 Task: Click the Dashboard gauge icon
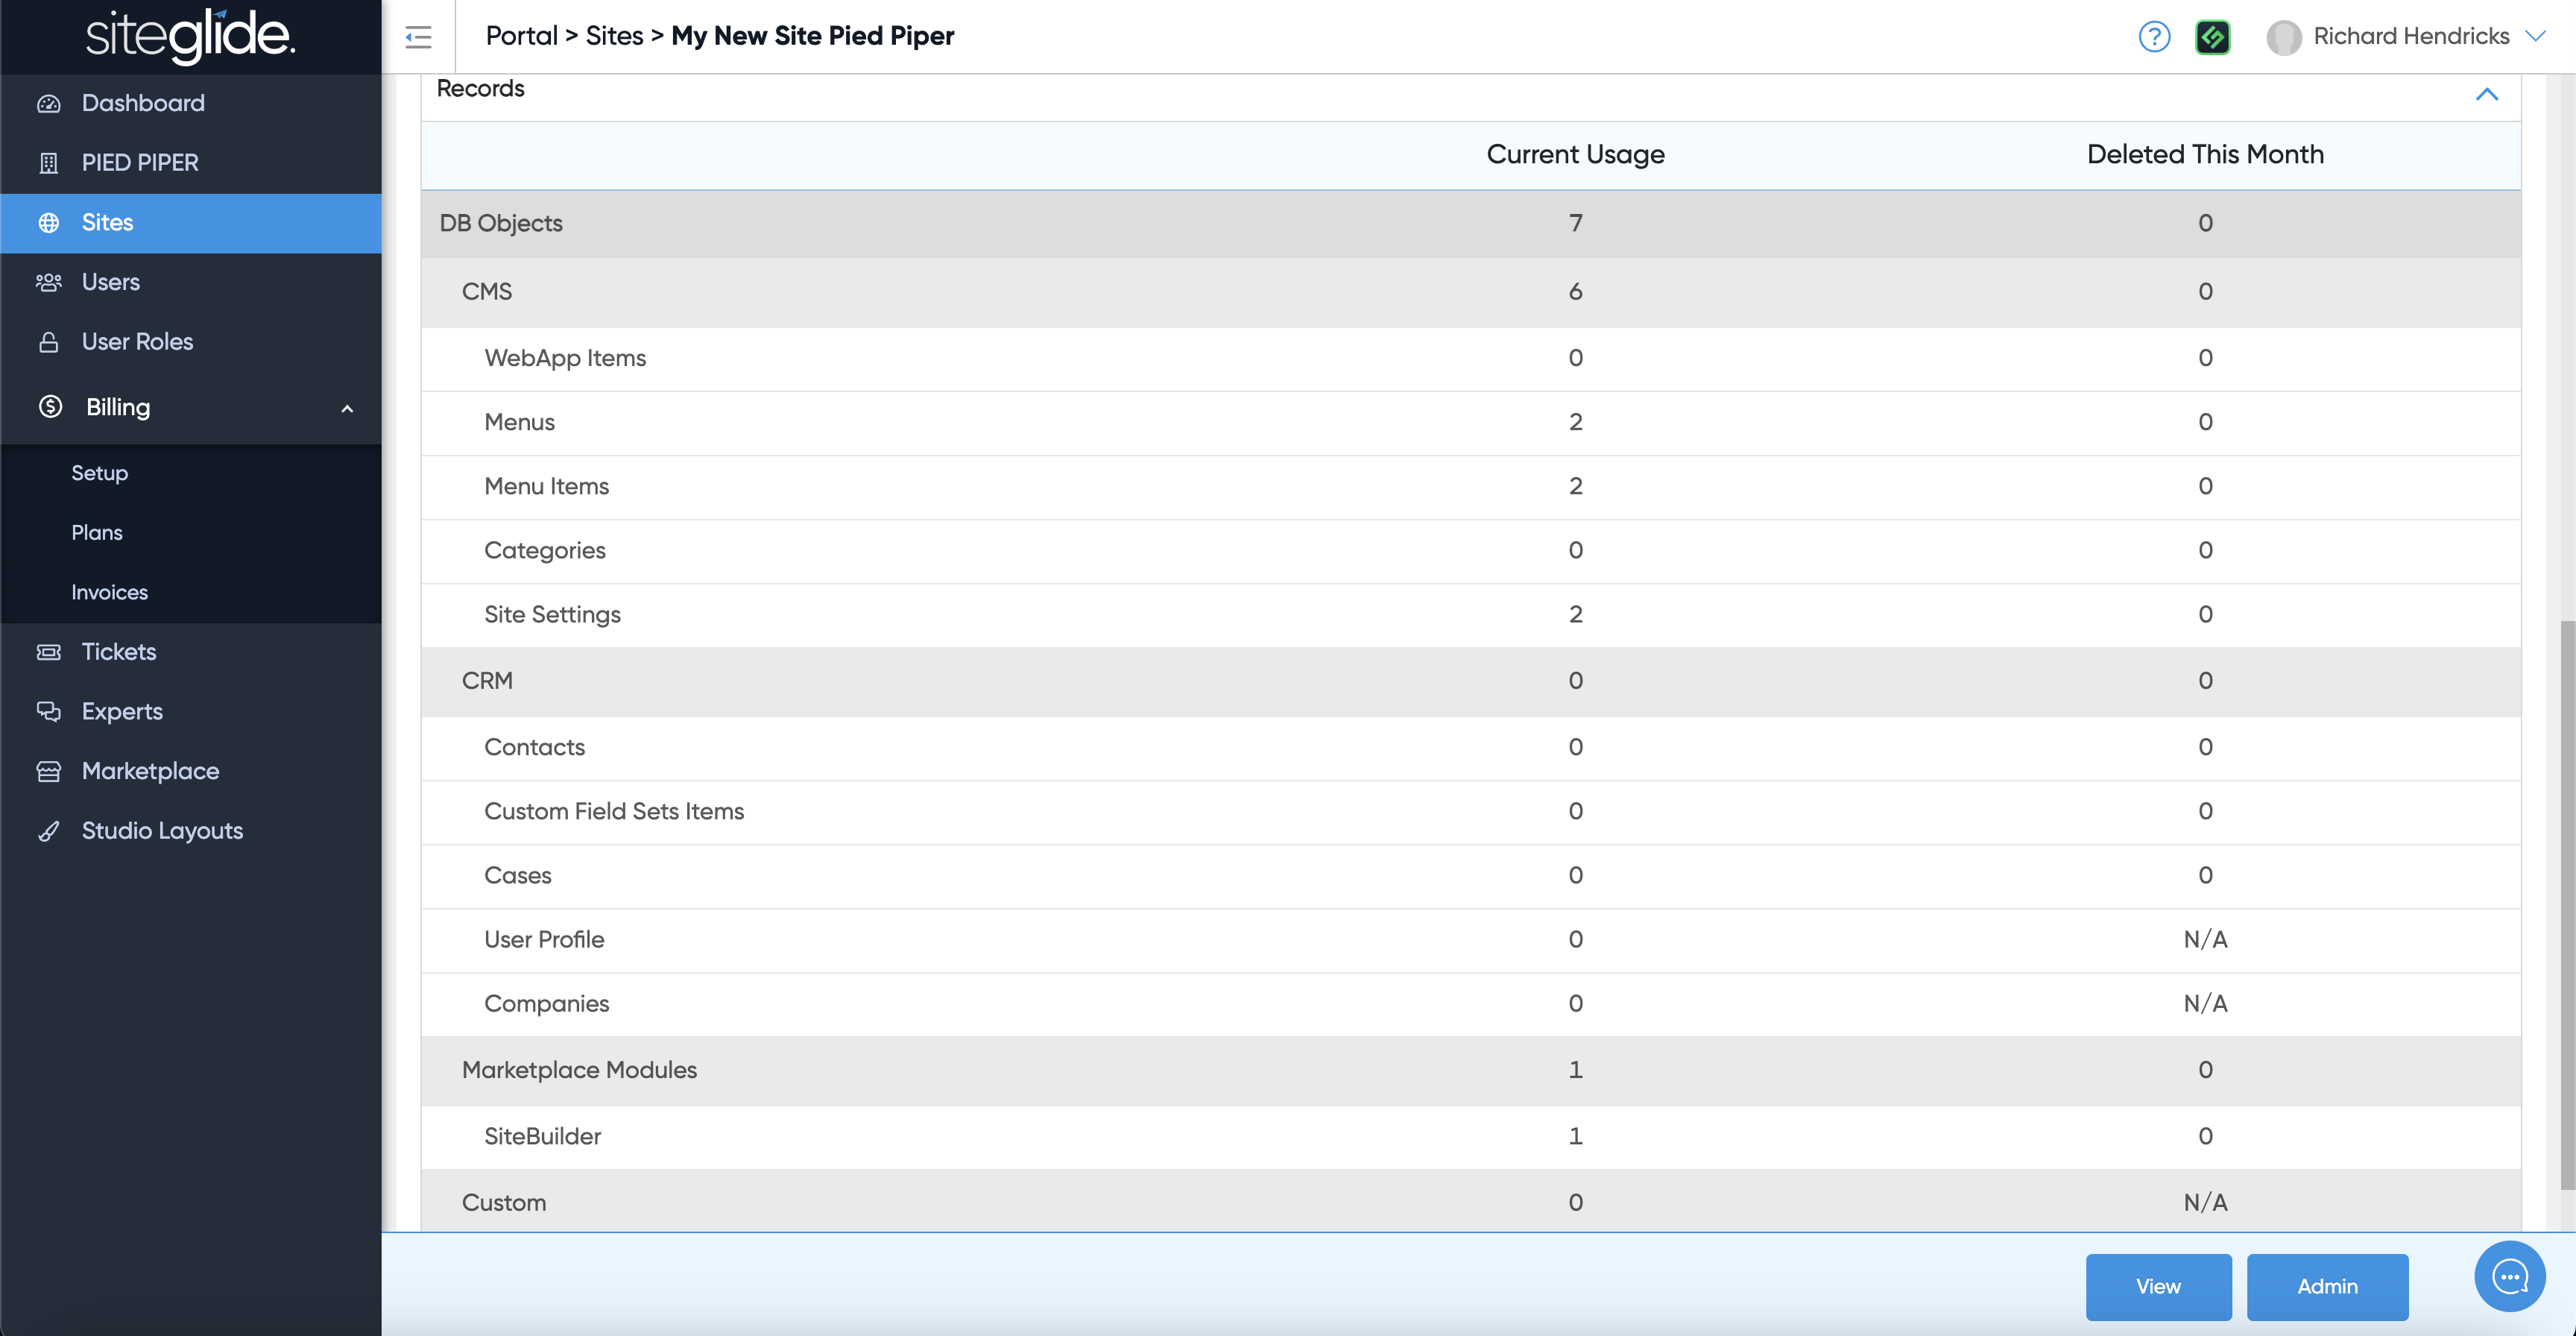tap(48, 104)
